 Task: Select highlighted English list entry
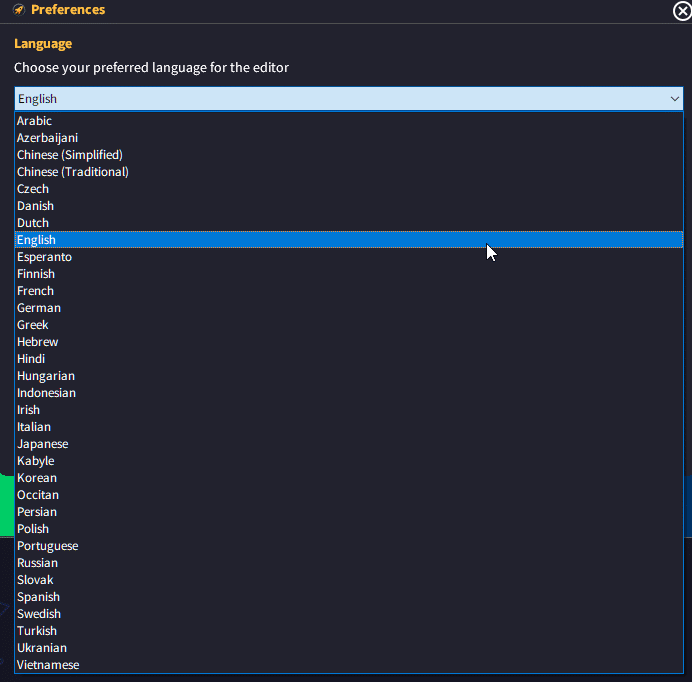click(349, 240)
